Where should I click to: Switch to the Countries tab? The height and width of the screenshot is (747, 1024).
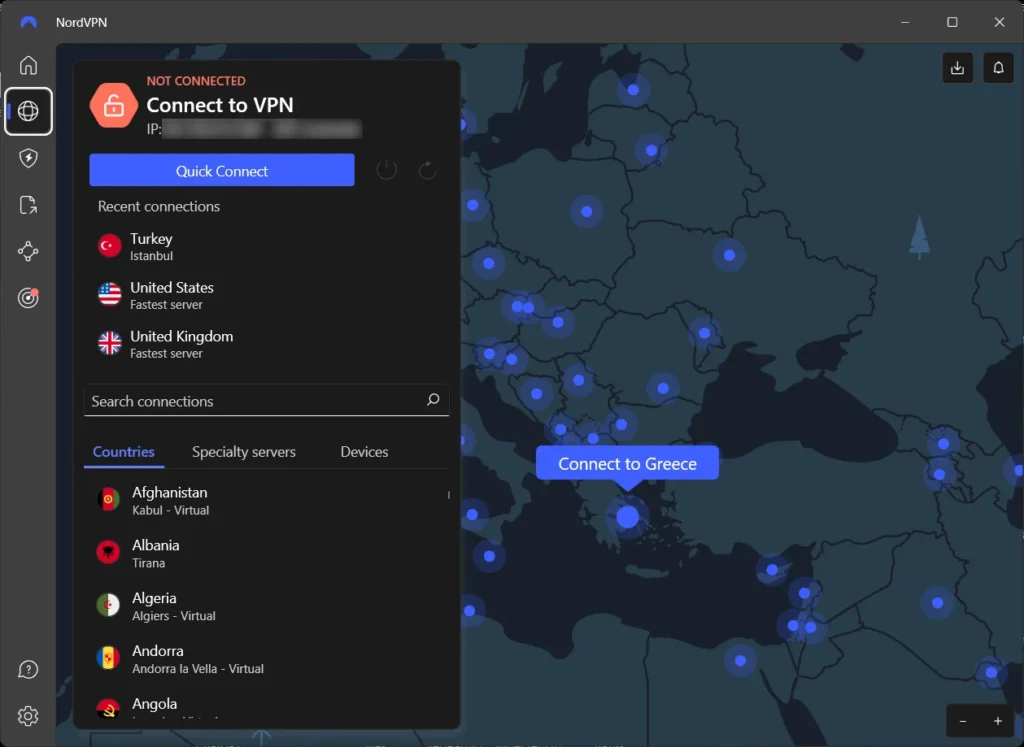(123, 452)
